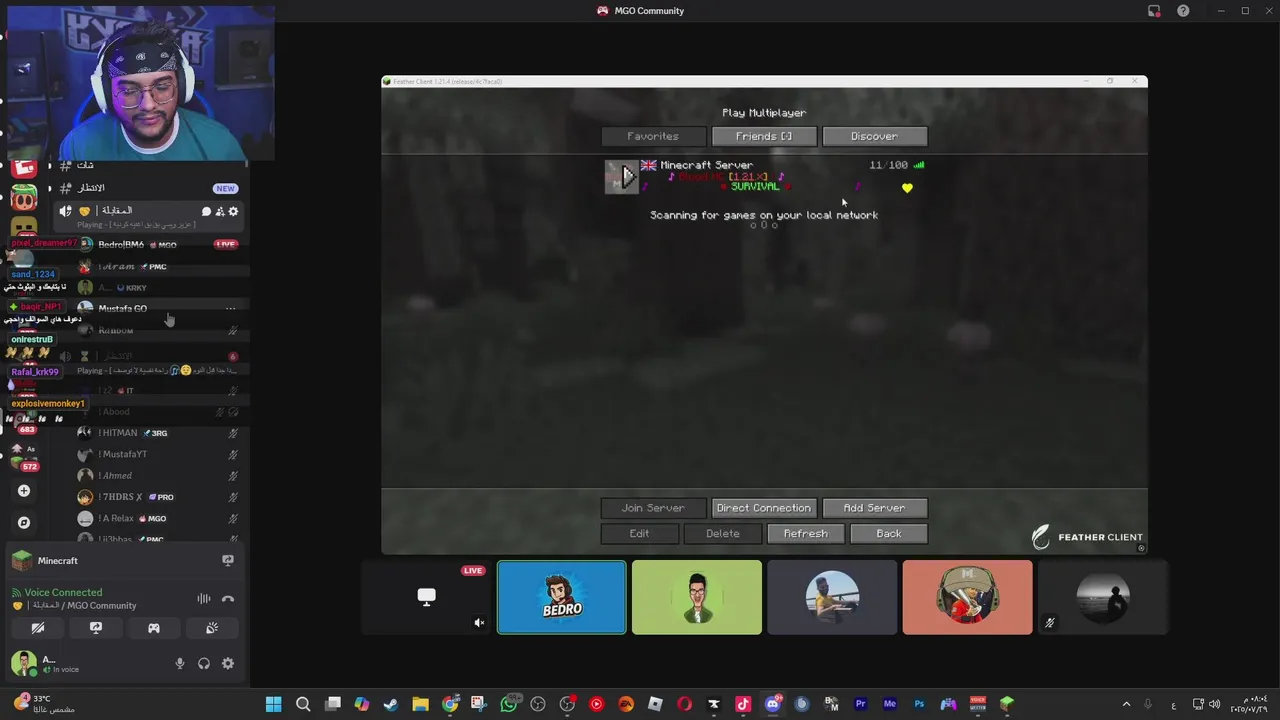This screenshot has width=1280, height=720.
Task: Open the green cartoon avatar tile
Action: (697, 597)
